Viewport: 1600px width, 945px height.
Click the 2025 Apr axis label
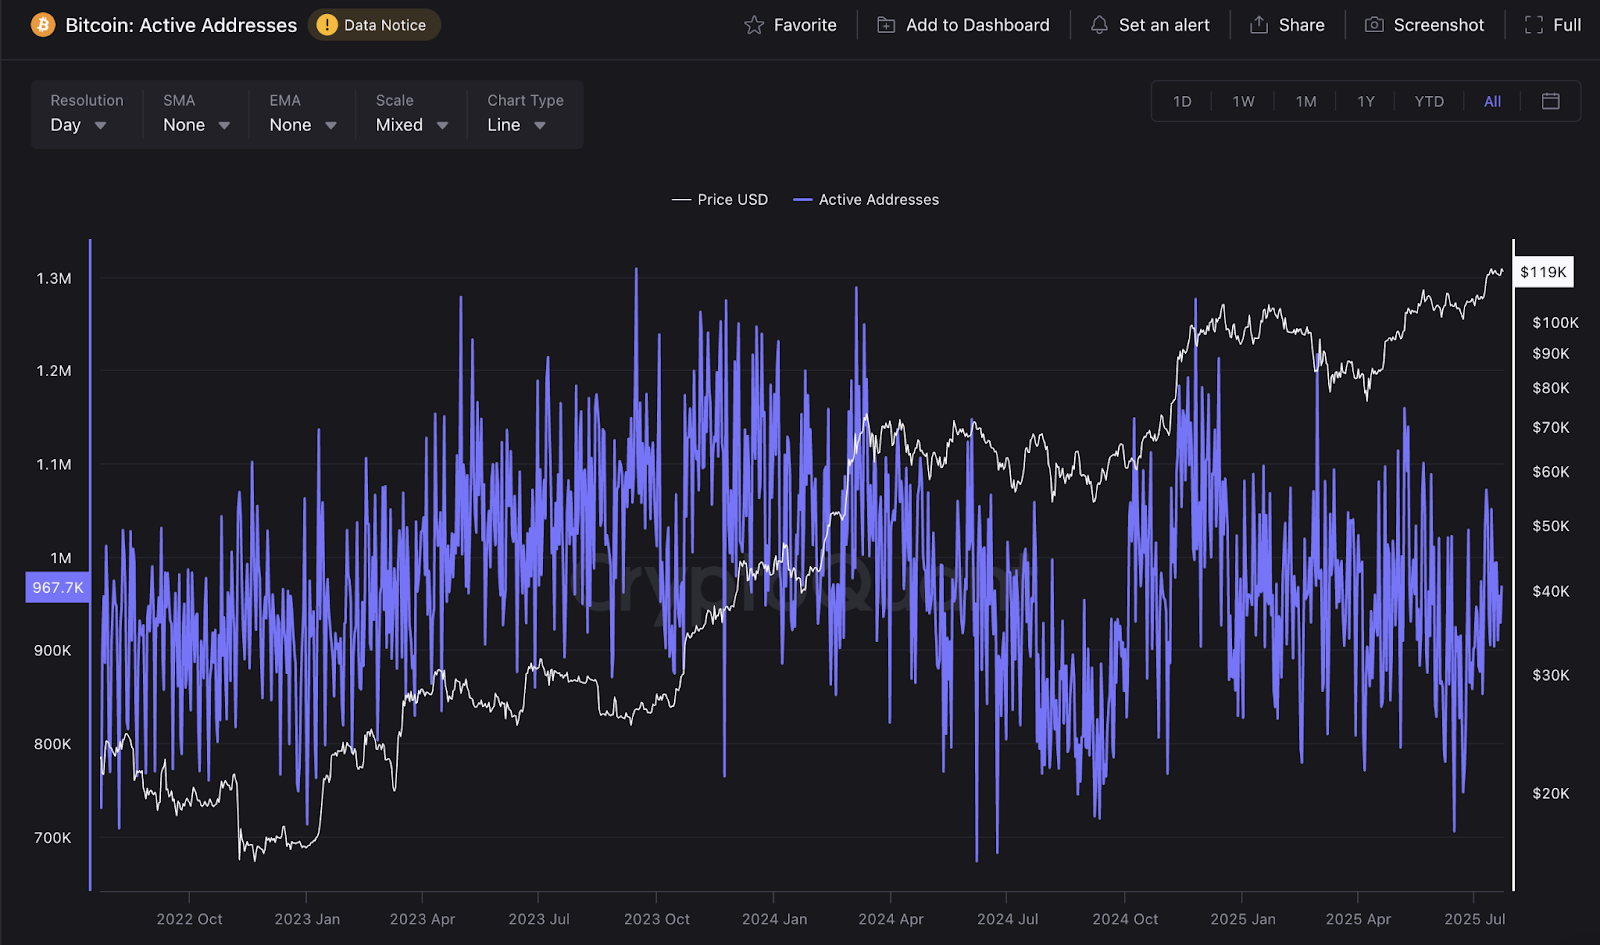point(1358,919)
